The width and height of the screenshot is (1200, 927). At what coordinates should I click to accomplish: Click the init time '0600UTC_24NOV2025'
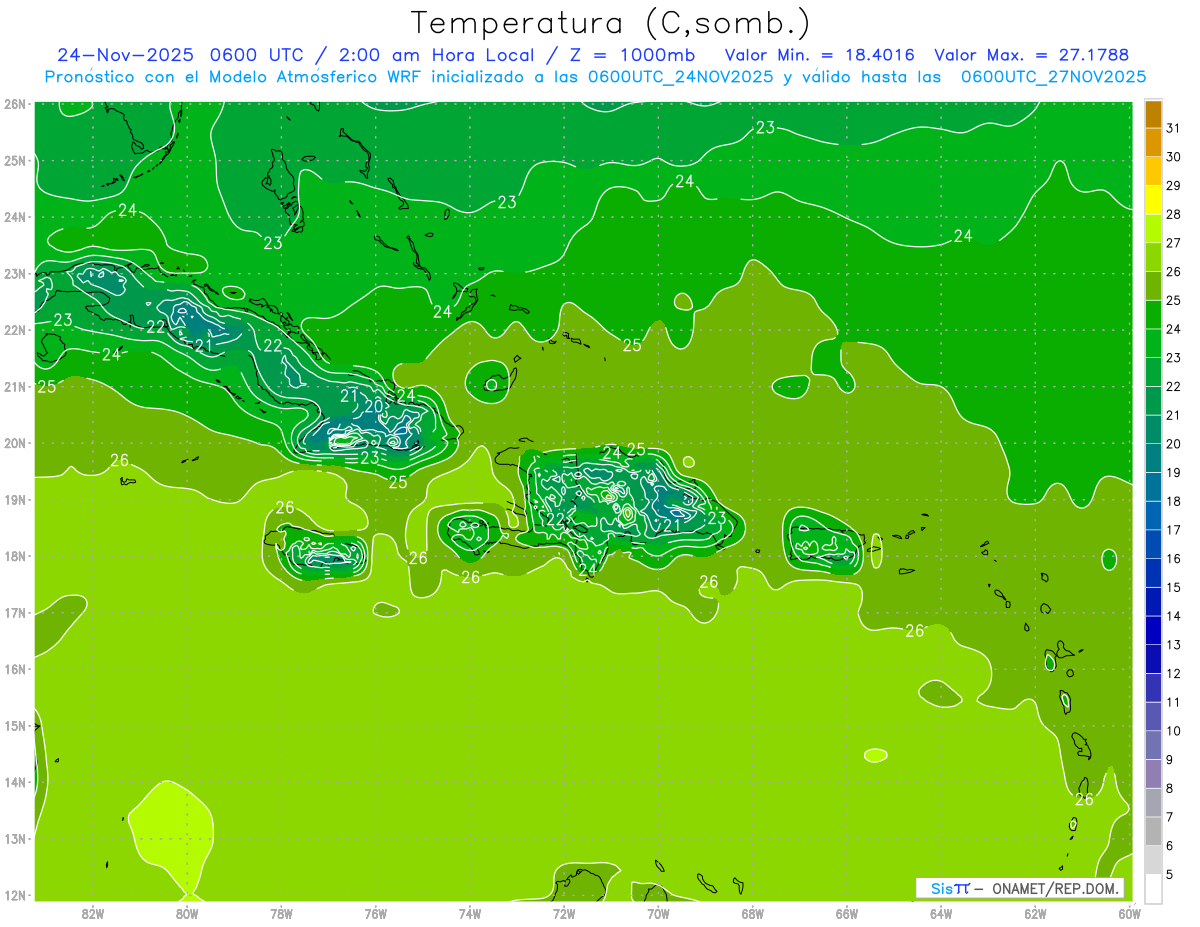click(x=680, y=77)
